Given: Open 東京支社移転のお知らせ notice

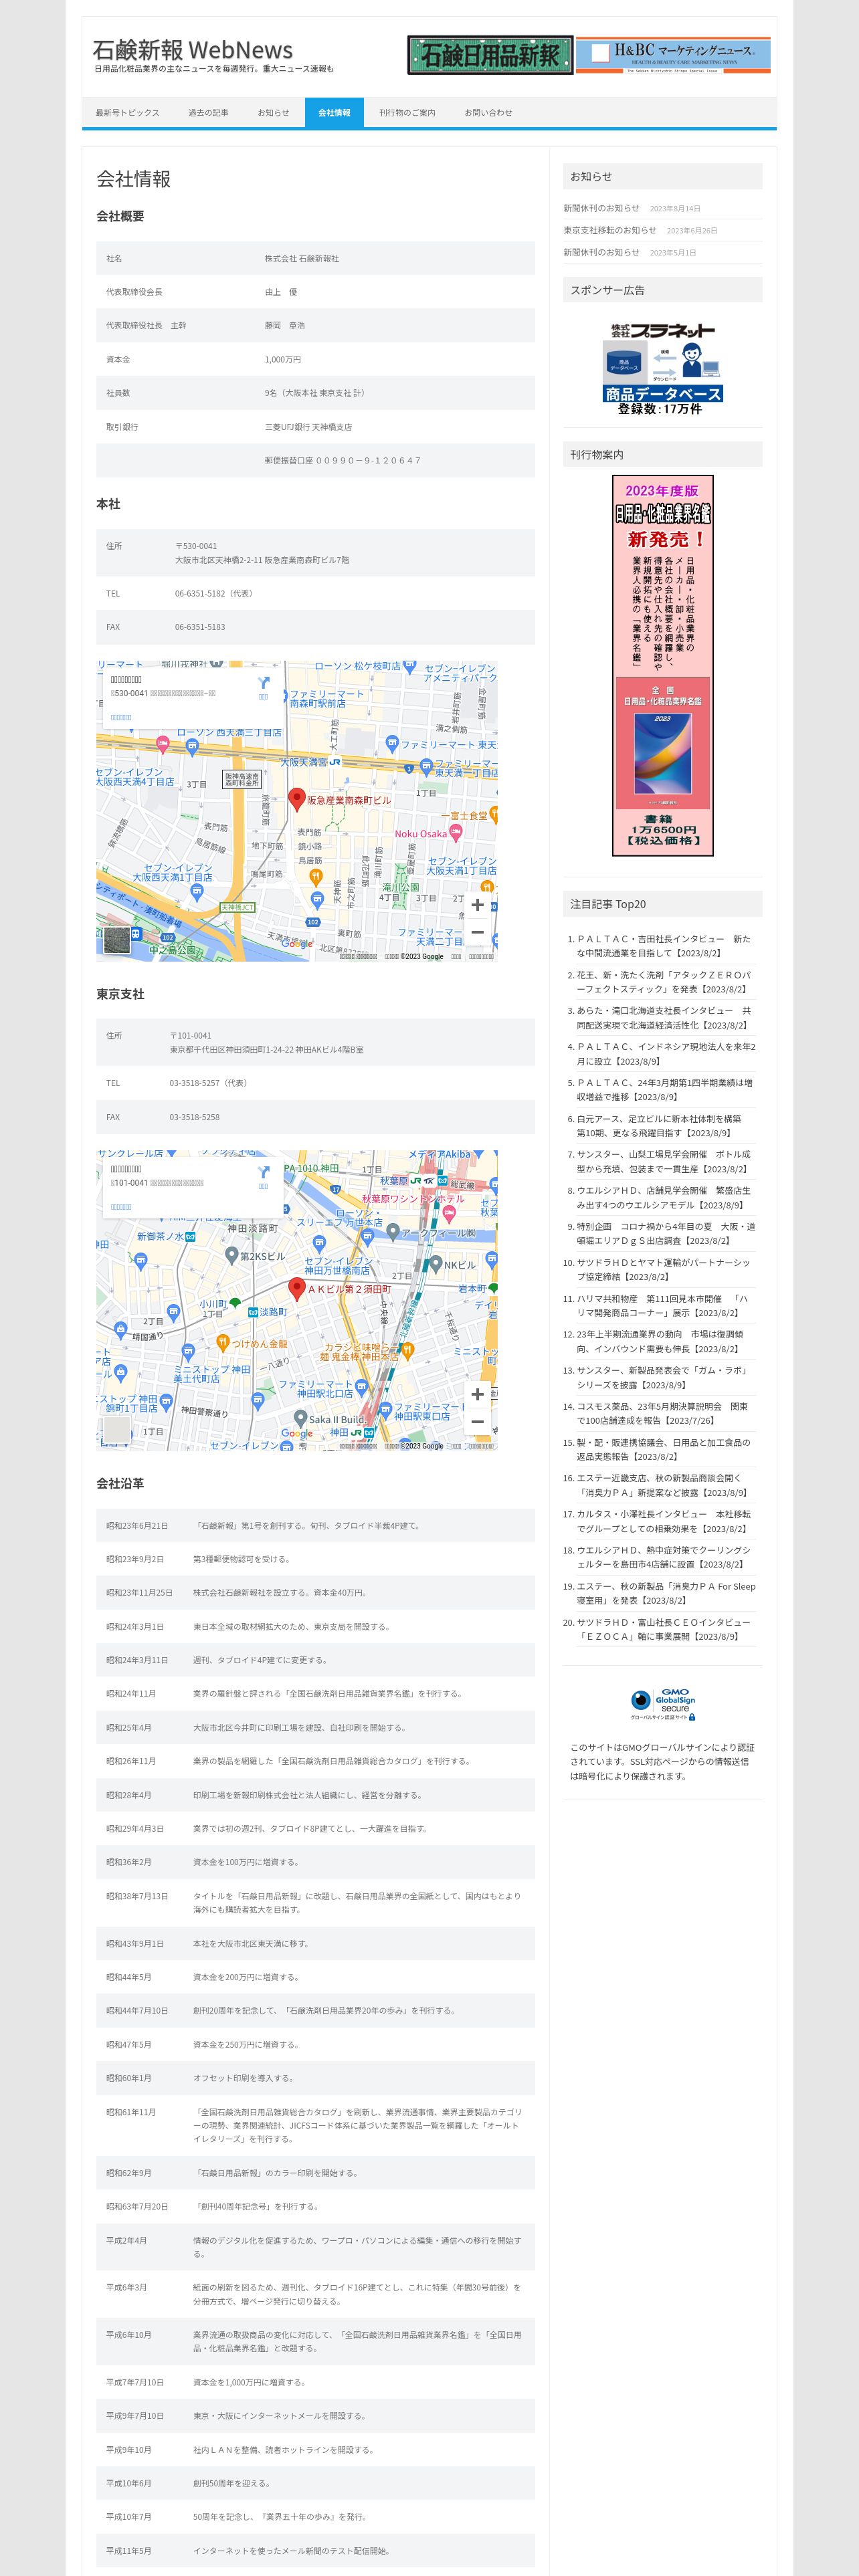Looking at the screenshot, I should click(609, 230).
